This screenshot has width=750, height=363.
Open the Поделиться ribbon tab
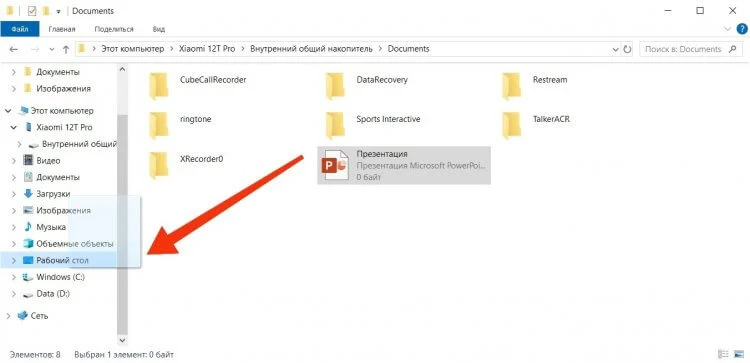[x=114, y=29]
